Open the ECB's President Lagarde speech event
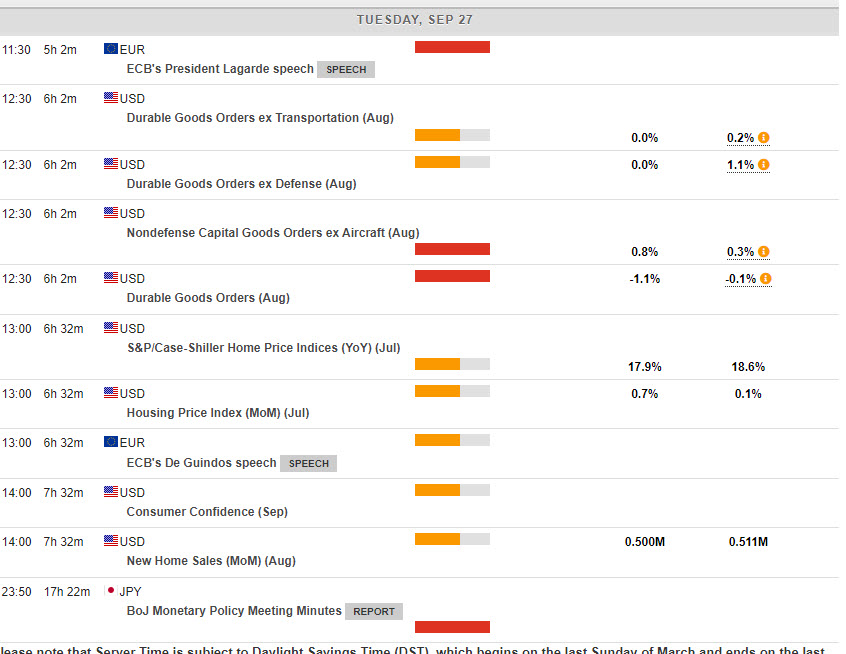This screenshot has height=654, width=846. pos(219,70)
